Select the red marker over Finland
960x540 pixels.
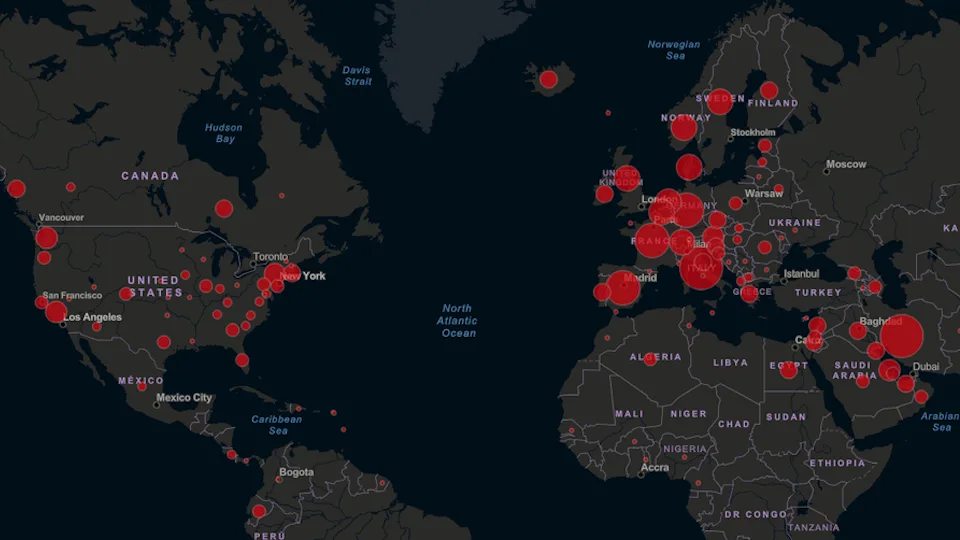pyautogui.click(x=769, y=90)
